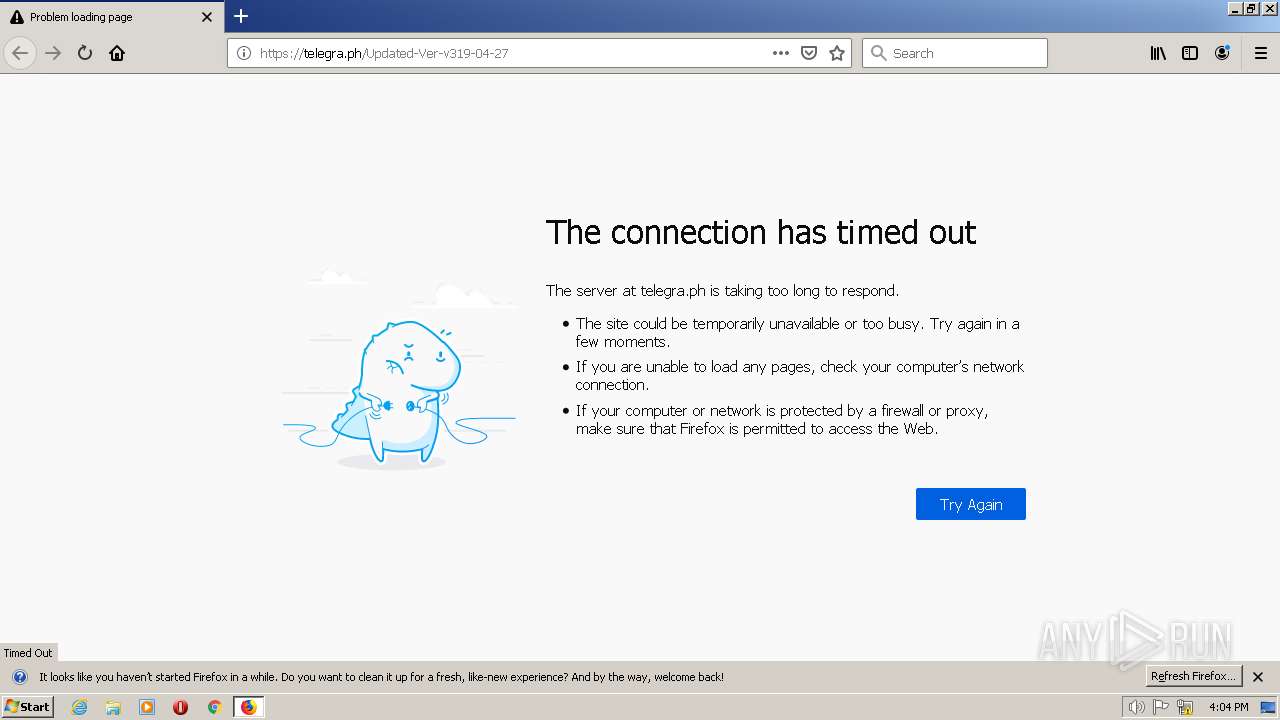
Task: Open media player from taskbar
Action: pyautogui.click(x=147, y=707)
